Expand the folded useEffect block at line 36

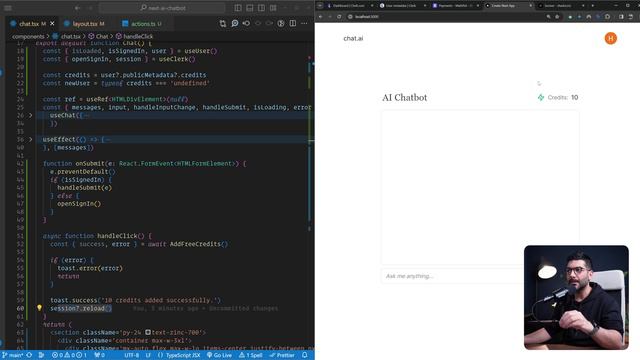tap(30, 140)
